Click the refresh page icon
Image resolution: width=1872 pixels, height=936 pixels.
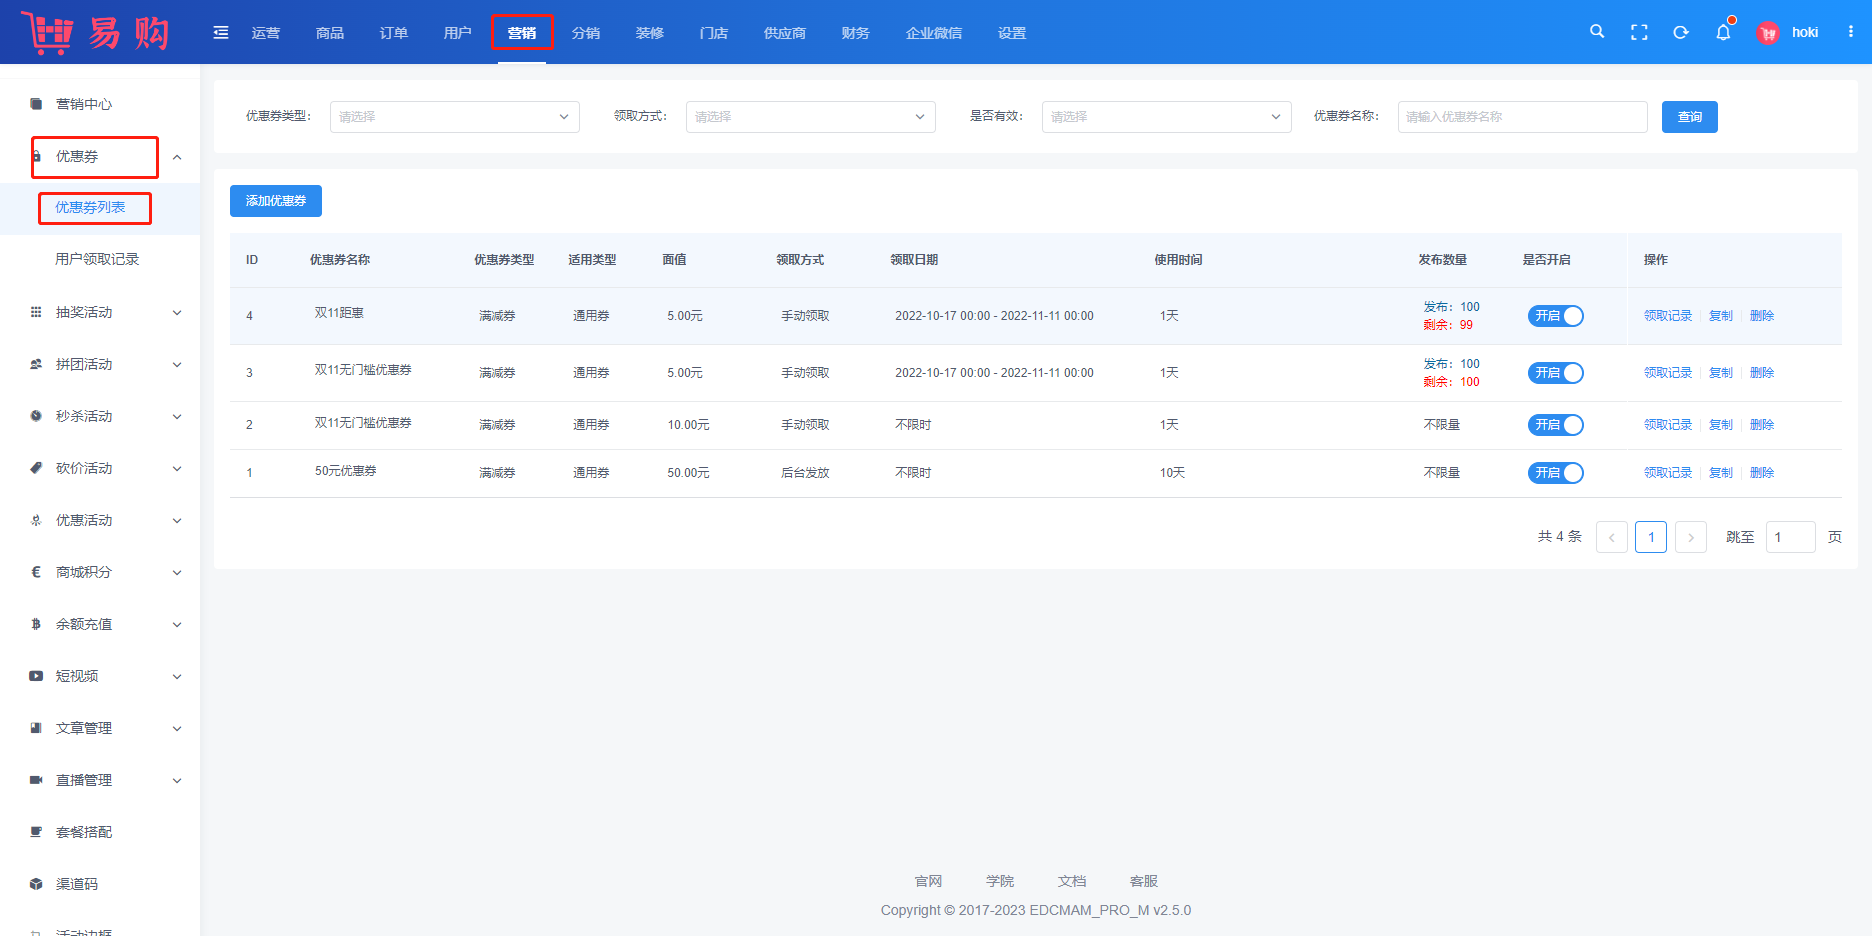[1681, 32]
